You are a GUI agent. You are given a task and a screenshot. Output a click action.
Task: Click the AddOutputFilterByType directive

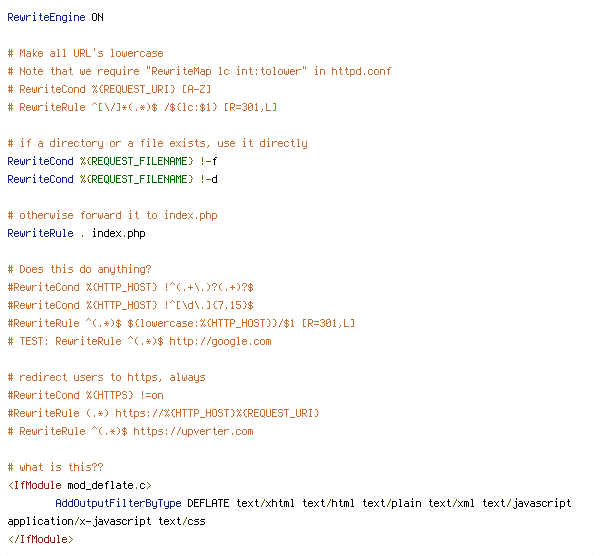[x=118, y=503]
